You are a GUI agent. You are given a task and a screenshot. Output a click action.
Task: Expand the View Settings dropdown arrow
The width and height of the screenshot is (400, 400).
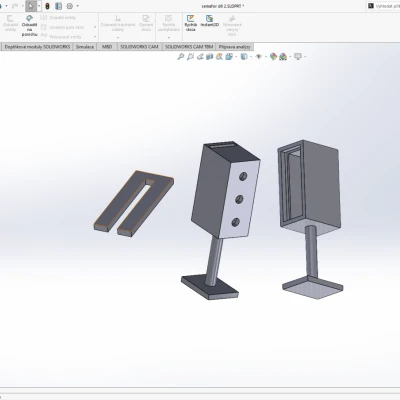305,57
